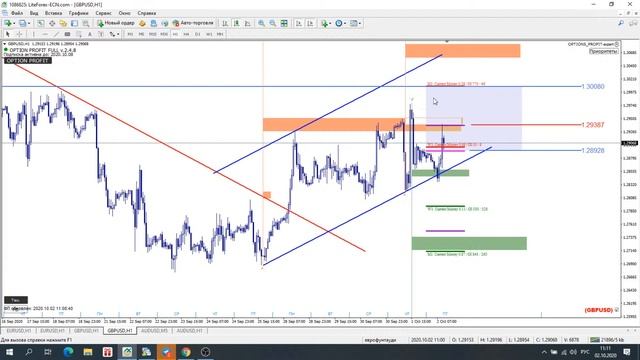Expand the Arrows tool dropdown arrow
This screenshot has width=640, height=360.
click(x=118, y=34)
